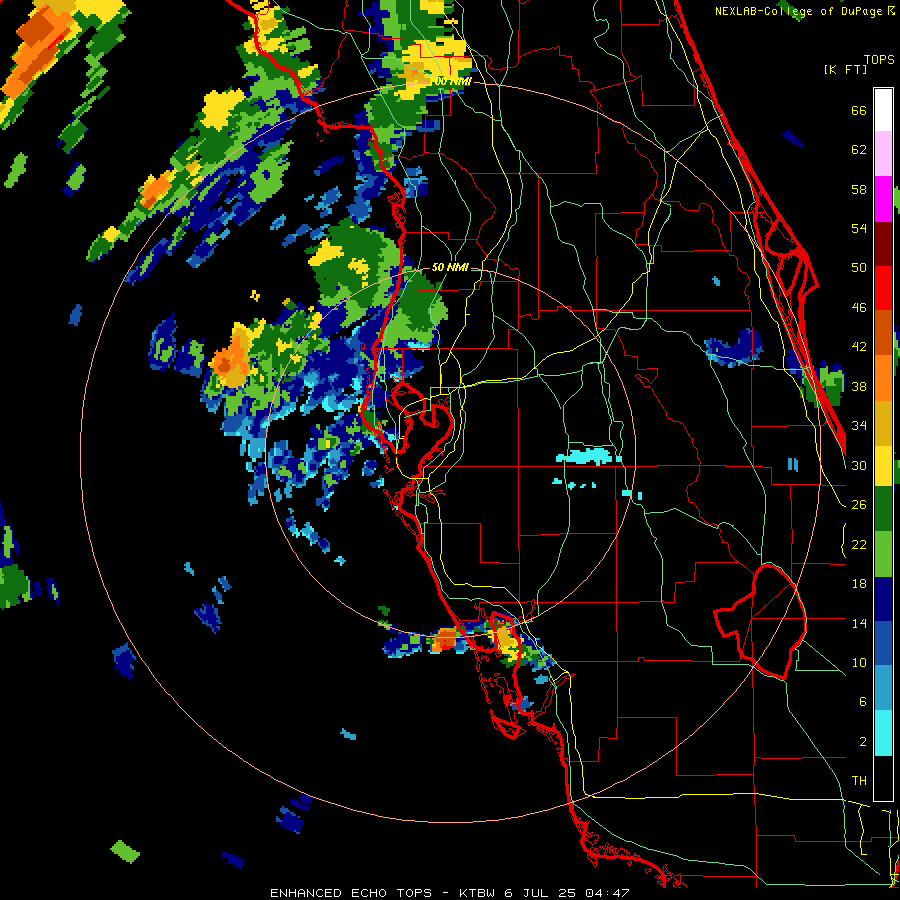Image resolution: width=900 pixels, height=900 pixels.
Task: Click the 38 value beside the color bar
Action: pos(859,386)
